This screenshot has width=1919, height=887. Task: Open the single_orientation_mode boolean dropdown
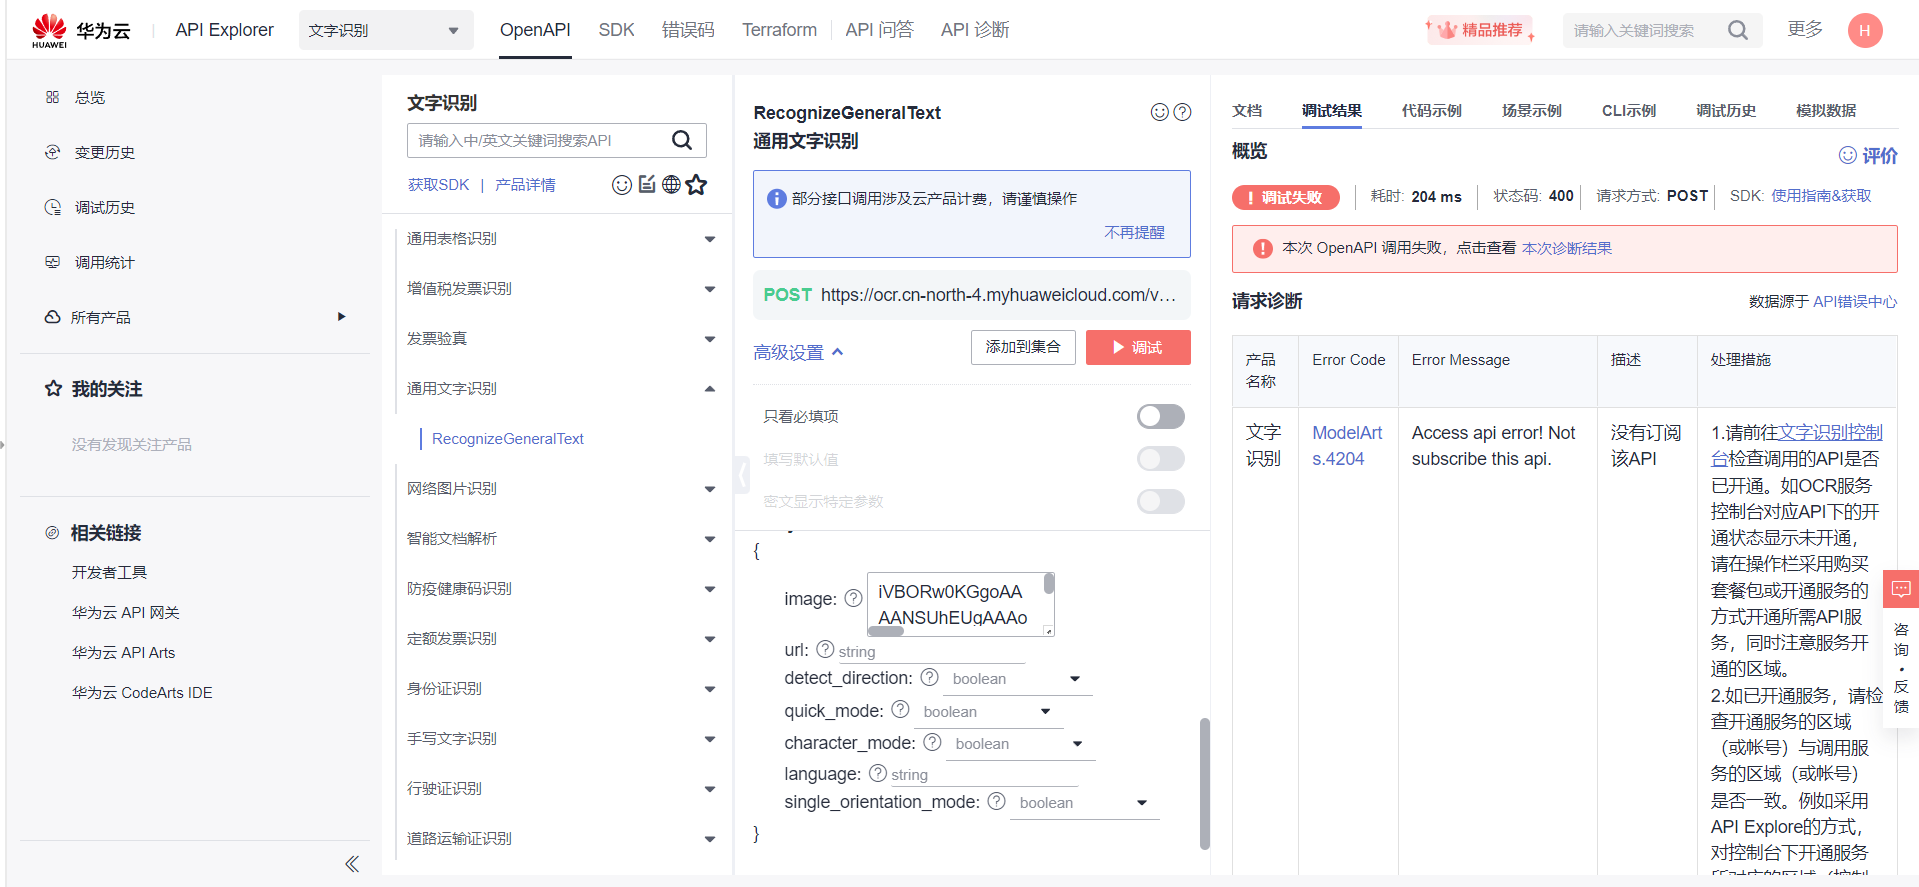pos(1084,803)
